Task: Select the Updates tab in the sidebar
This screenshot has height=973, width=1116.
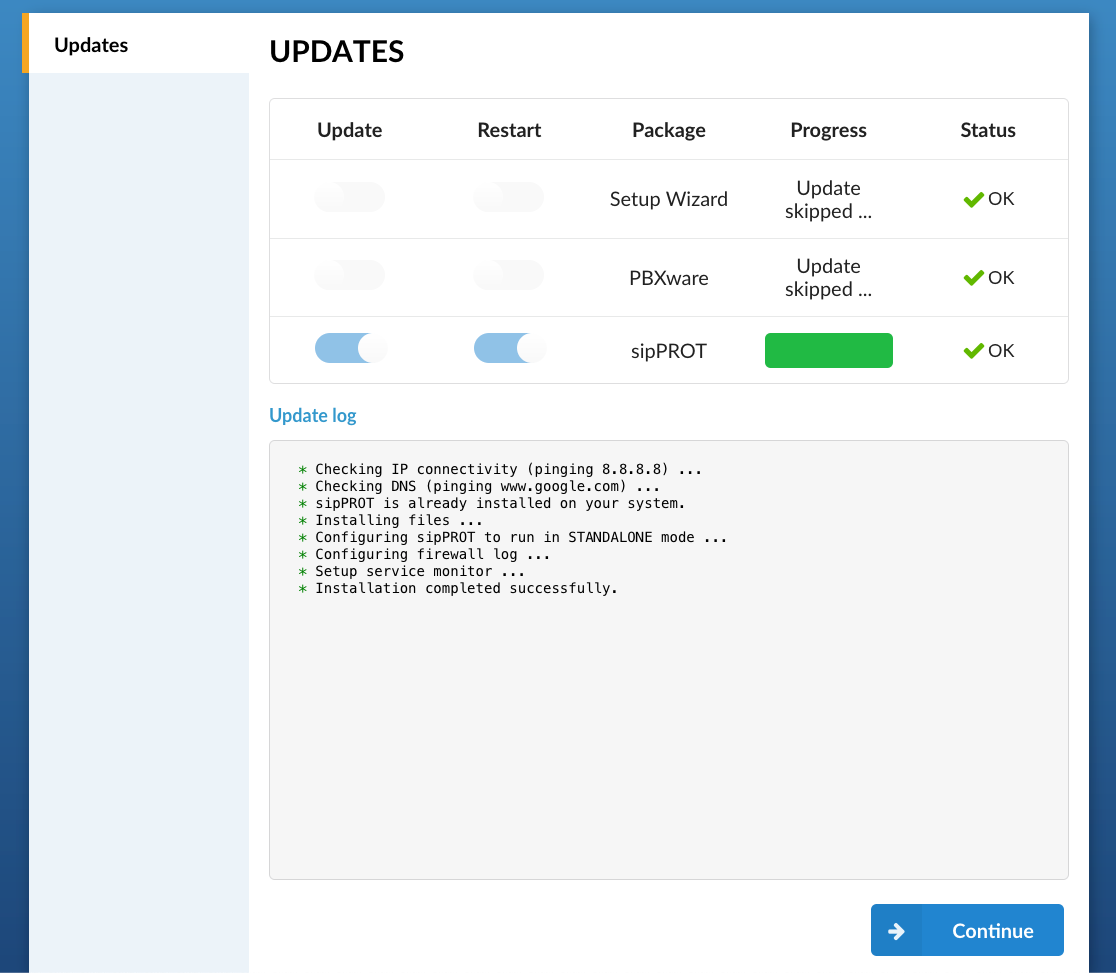Action: (91, 45)
